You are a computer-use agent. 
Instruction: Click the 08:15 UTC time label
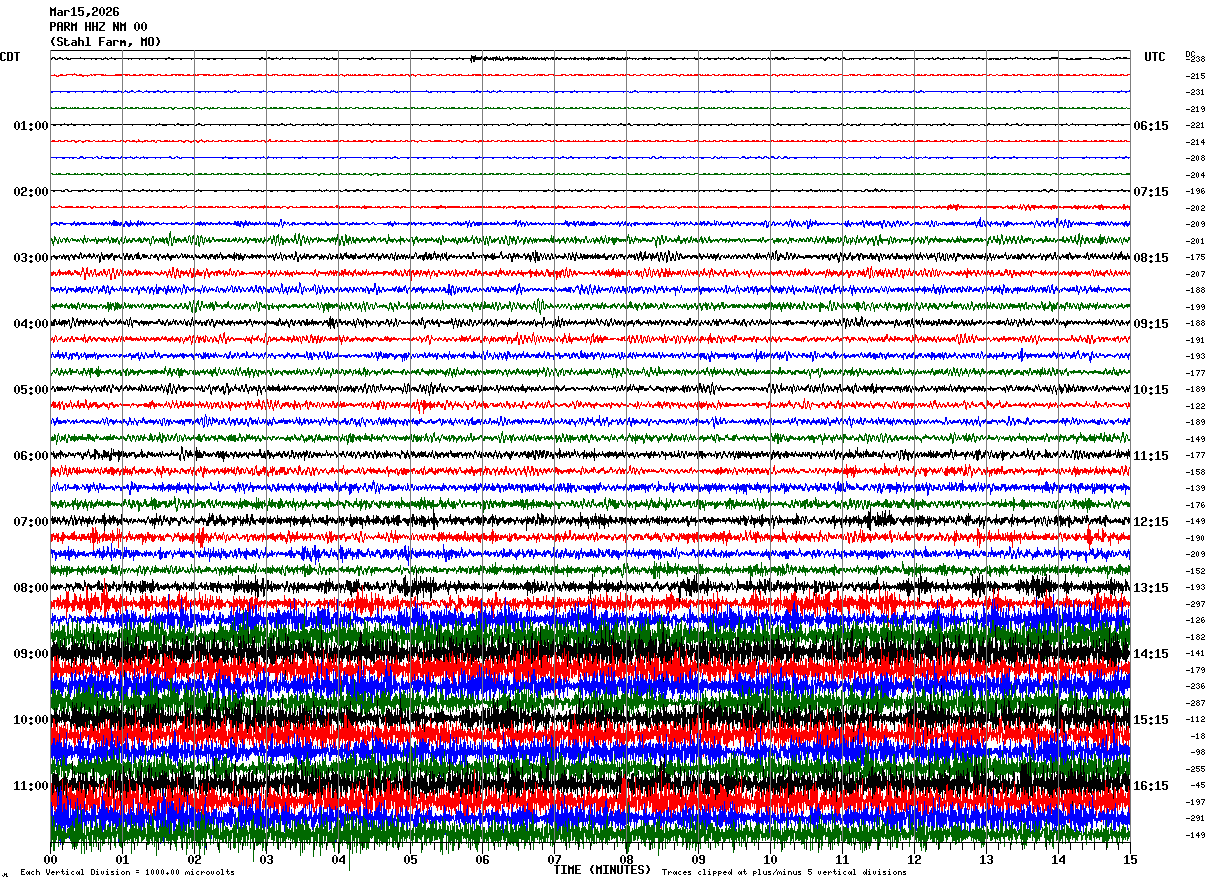tap(1151, 258)
